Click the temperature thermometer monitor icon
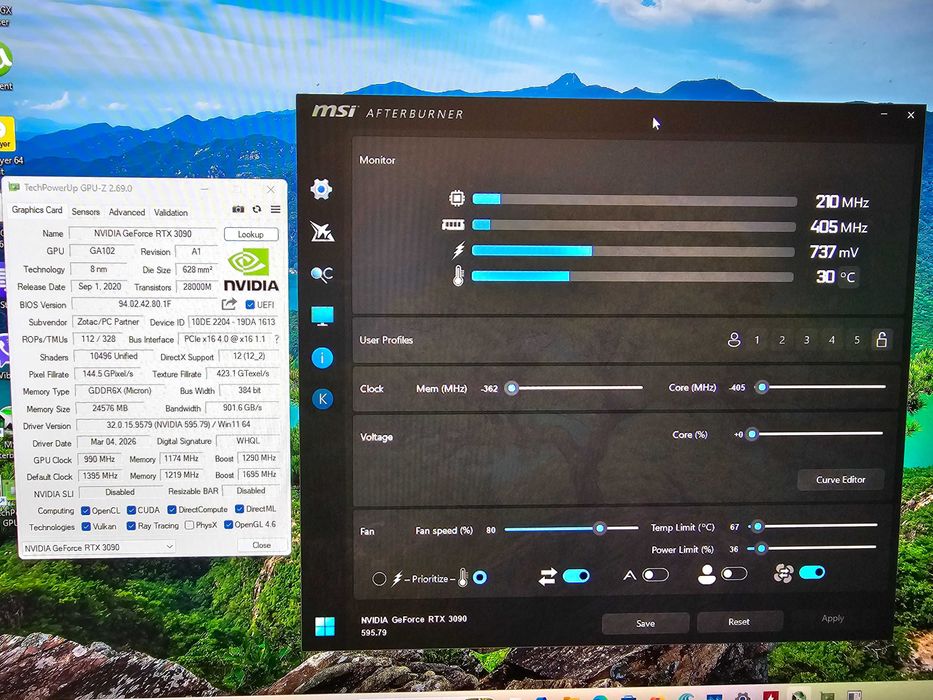 coord(458,276)
